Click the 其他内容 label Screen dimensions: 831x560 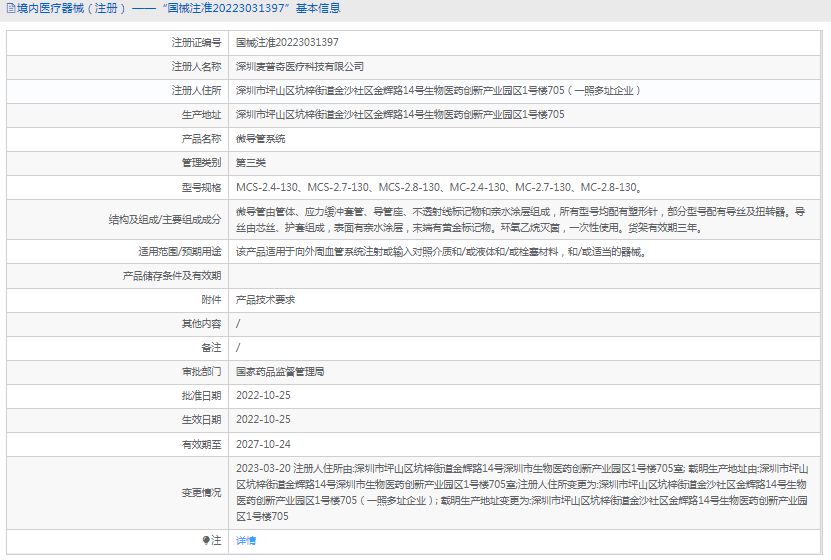[x=201, y=324]
